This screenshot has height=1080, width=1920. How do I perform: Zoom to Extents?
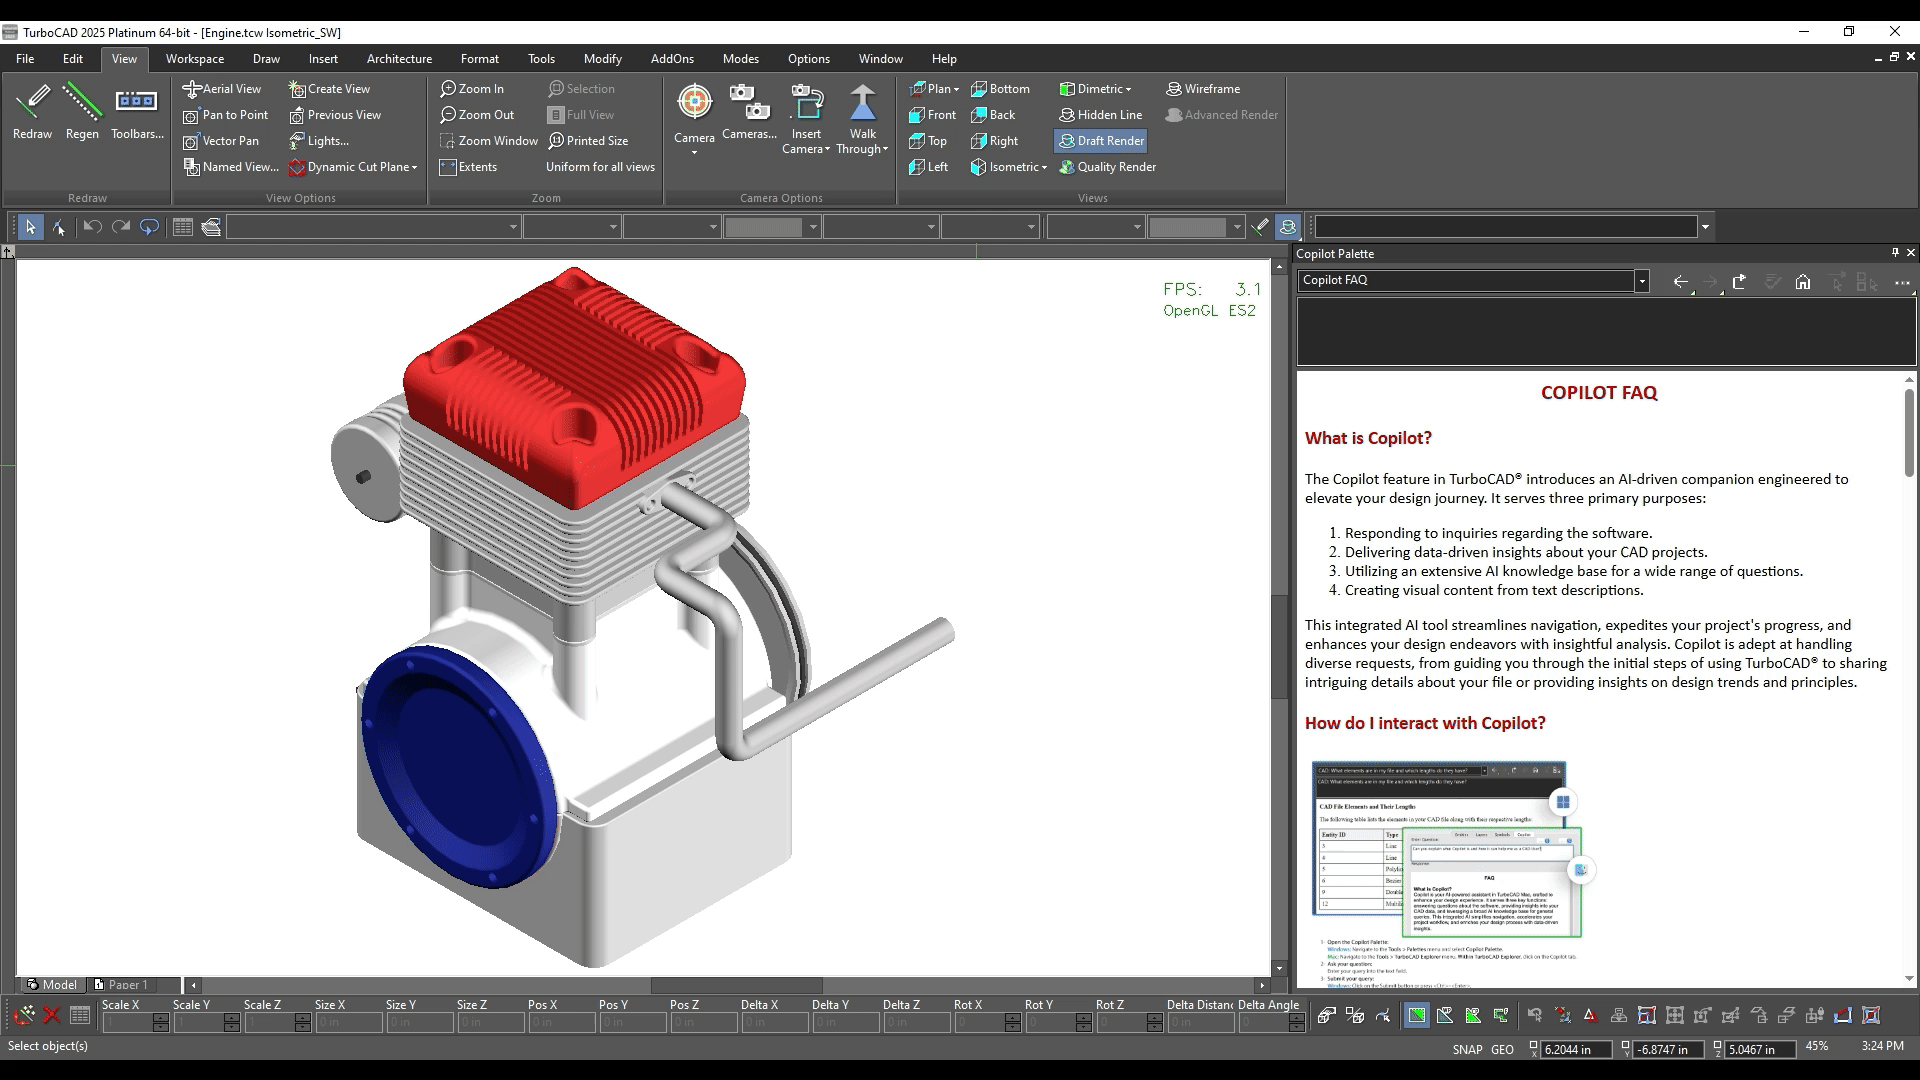468,167
